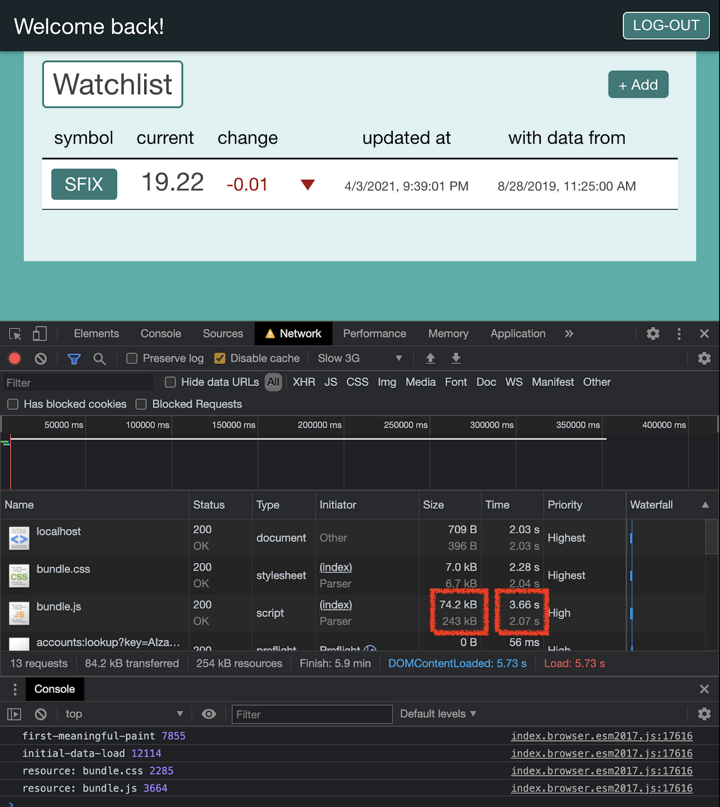This screenshot has height=807, width=720.
Task: Uncheck the Disable cache checkbox
Action: tap(220, 359)
